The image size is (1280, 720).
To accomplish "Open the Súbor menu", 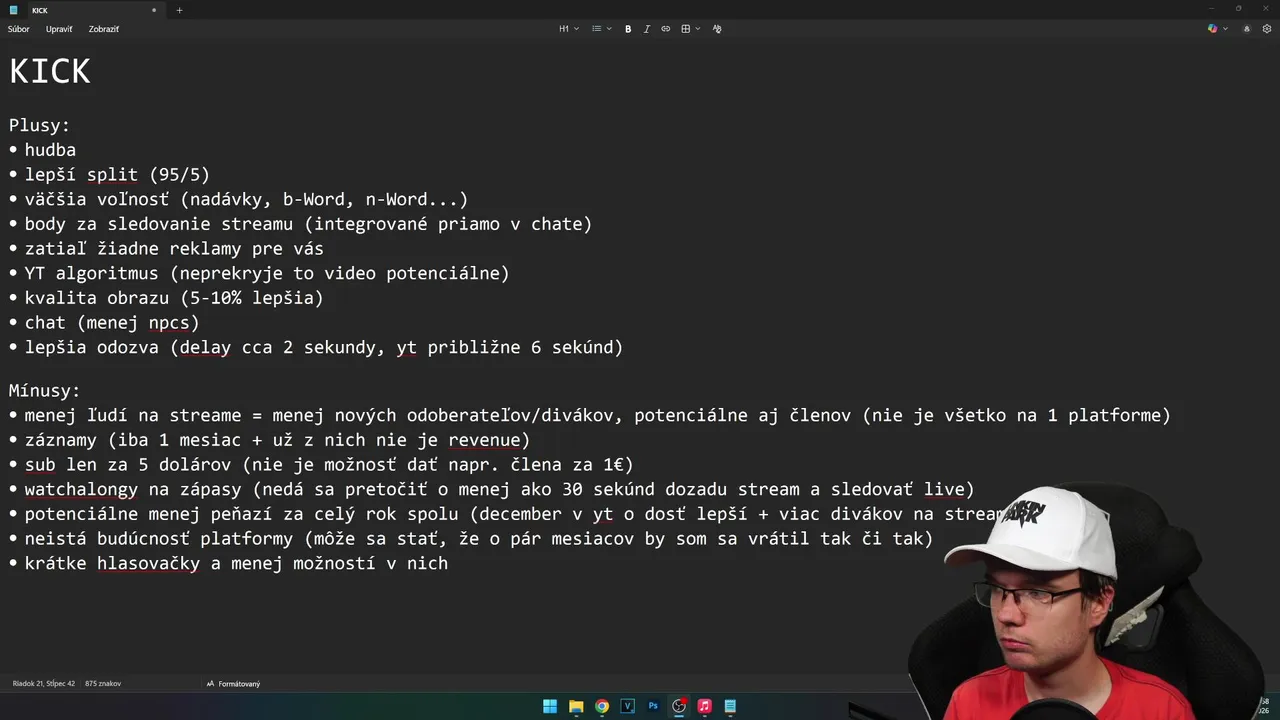I will click(19, 29).
